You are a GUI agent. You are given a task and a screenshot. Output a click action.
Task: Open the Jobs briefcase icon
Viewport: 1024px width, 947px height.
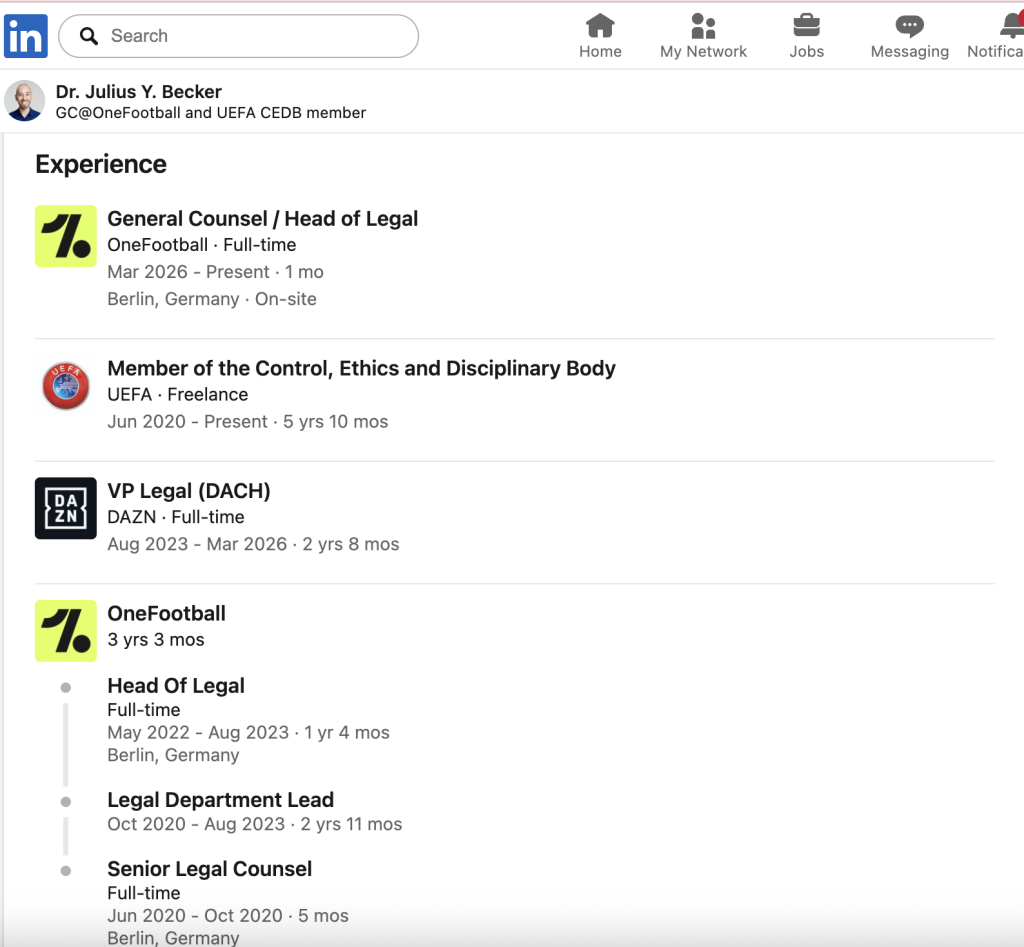[806, 25]
